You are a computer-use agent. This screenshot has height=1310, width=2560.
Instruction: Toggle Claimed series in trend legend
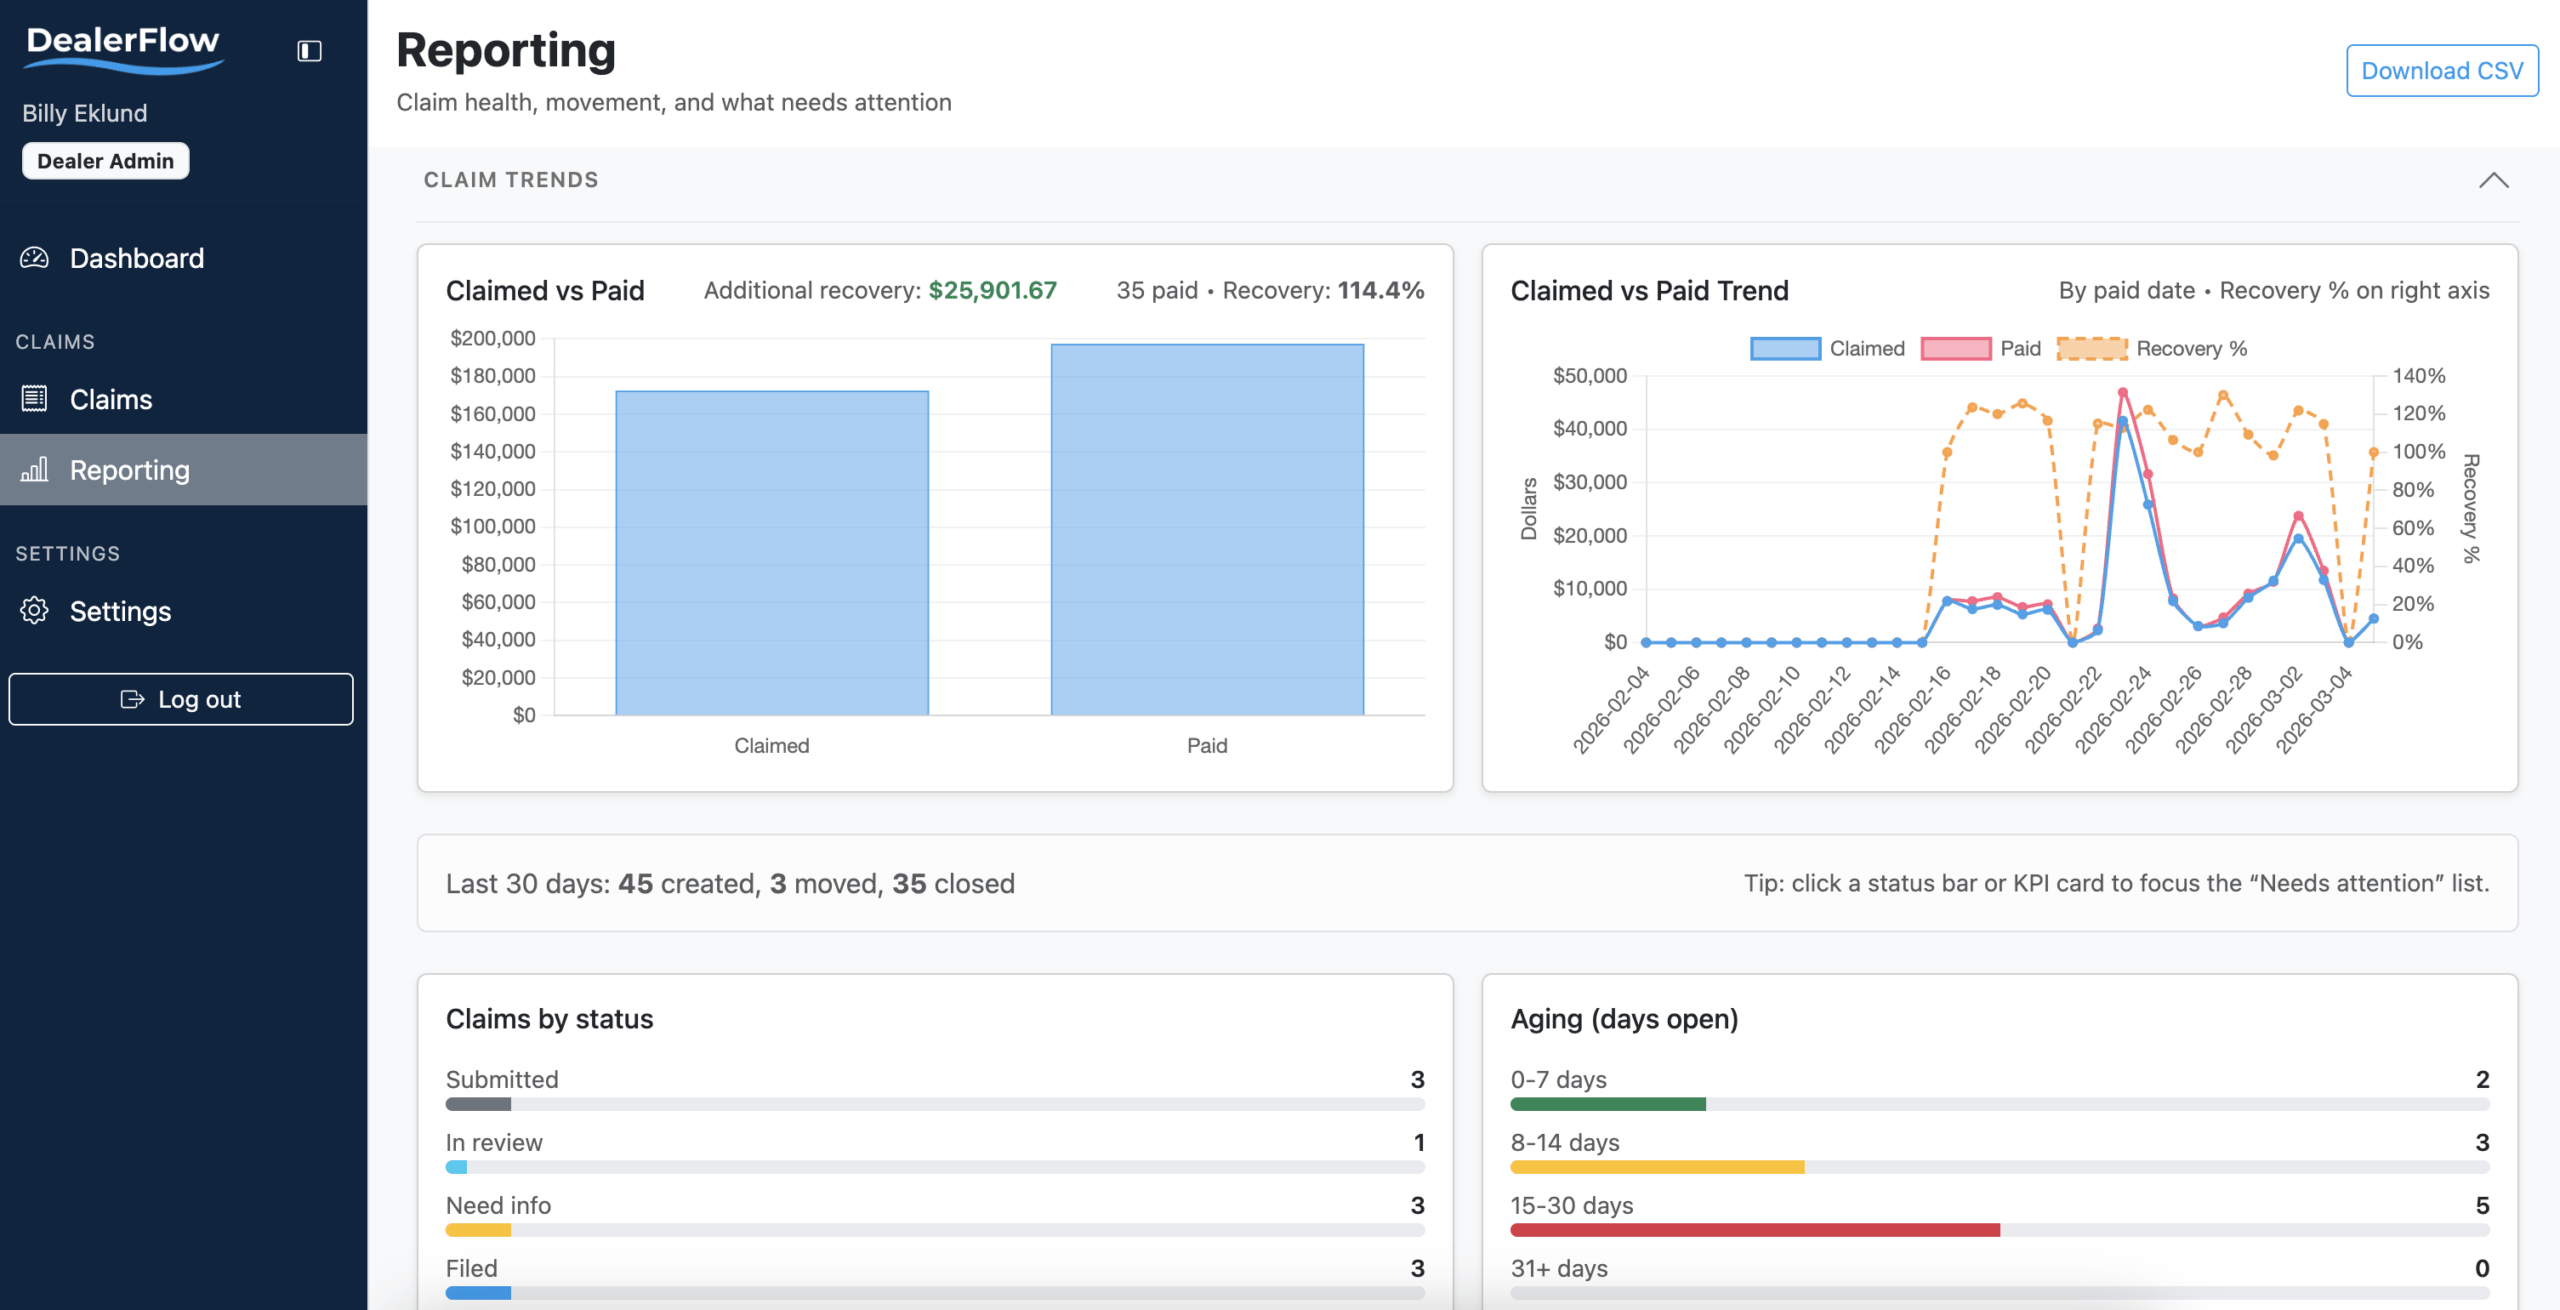click(x=1828, y=348)
